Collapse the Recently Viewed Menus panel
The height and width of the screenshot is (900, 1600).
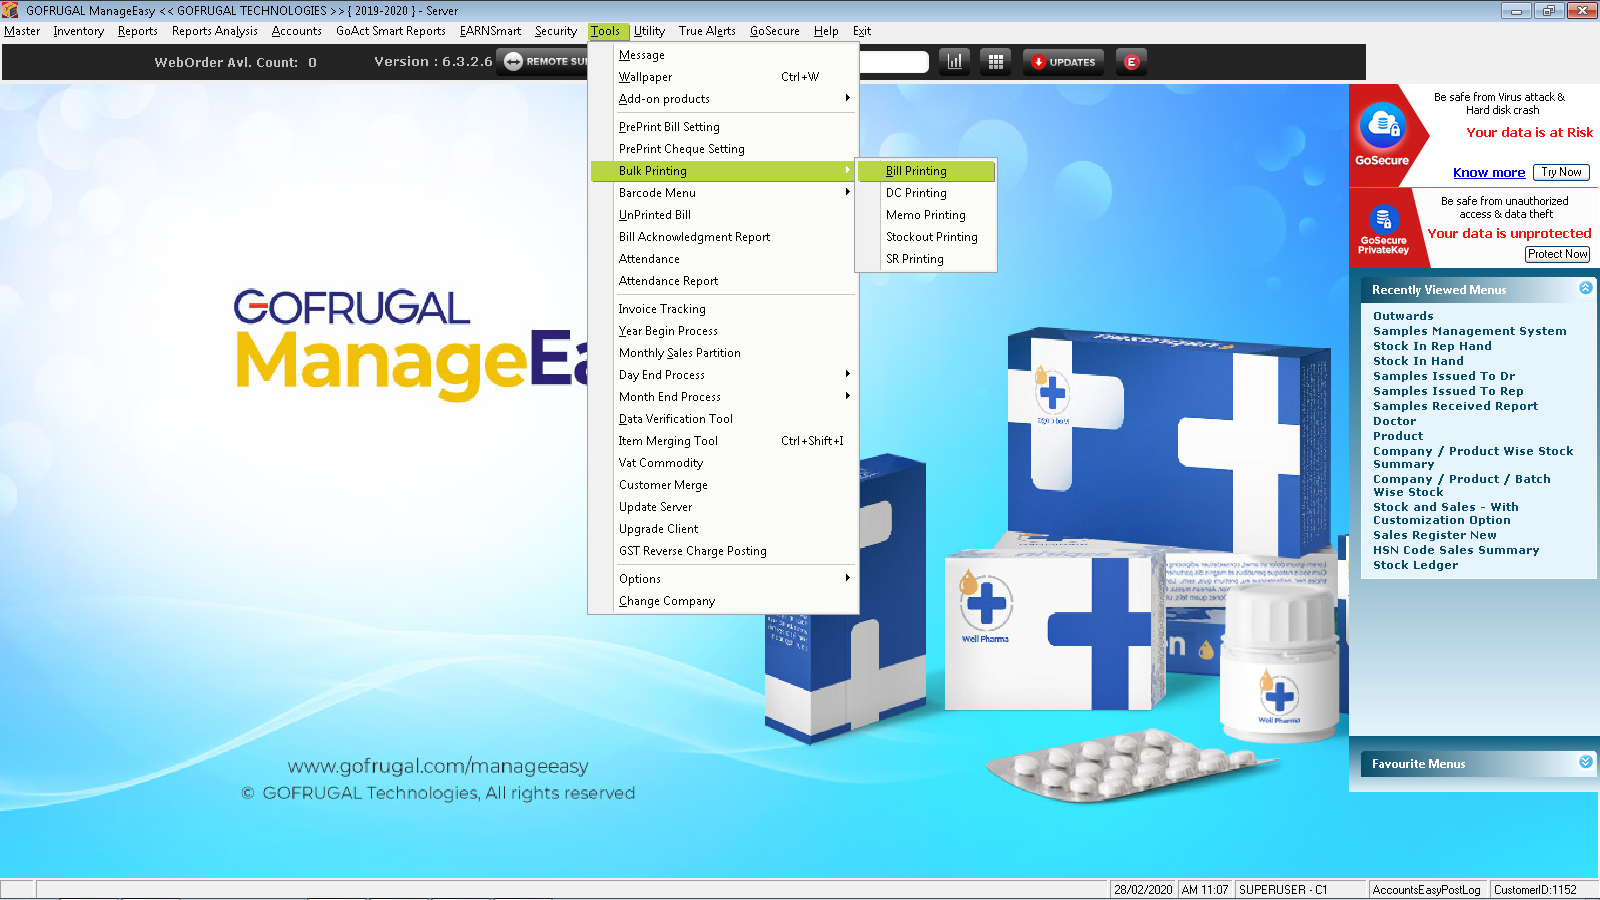point(1586,288)
